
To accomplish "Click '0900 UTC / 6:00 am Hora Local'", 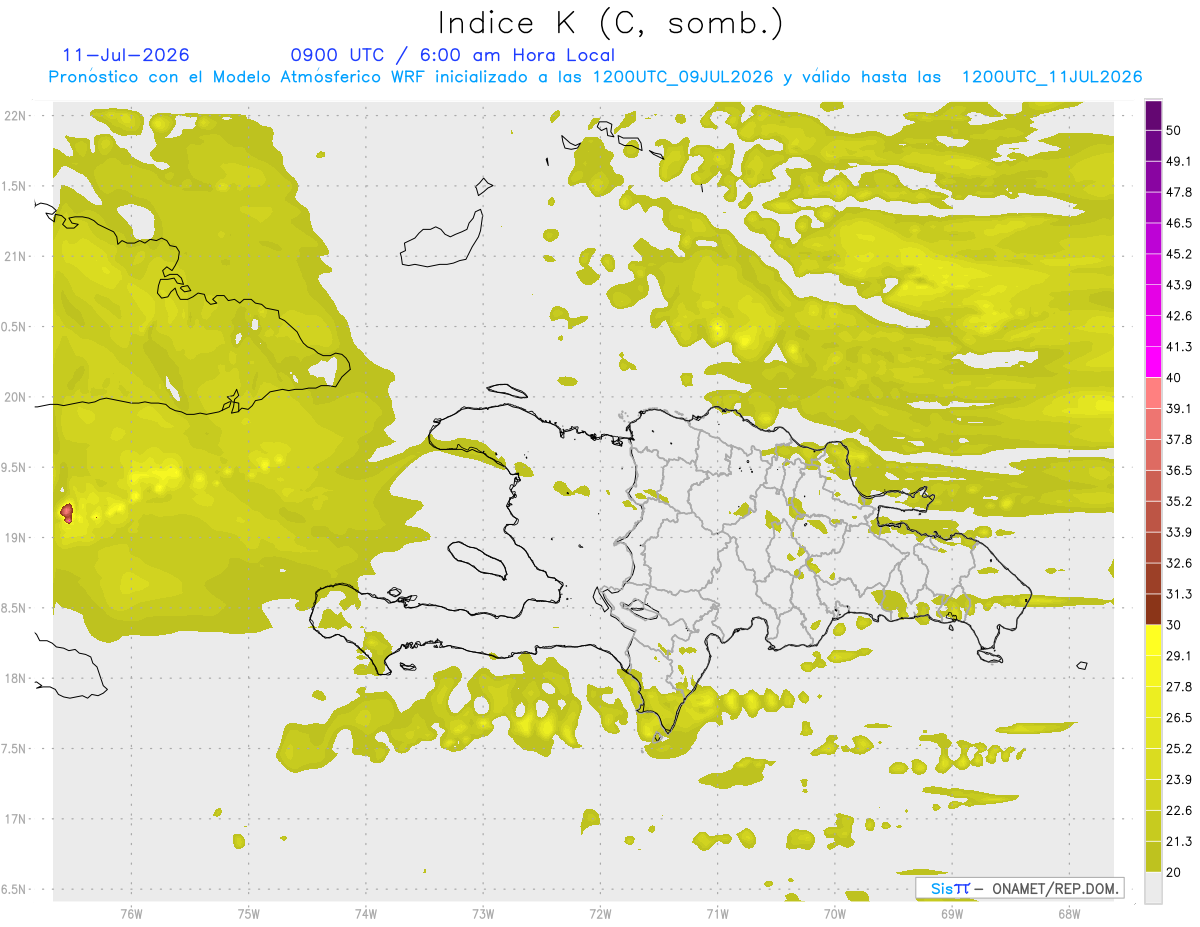I will pos(452,55).
